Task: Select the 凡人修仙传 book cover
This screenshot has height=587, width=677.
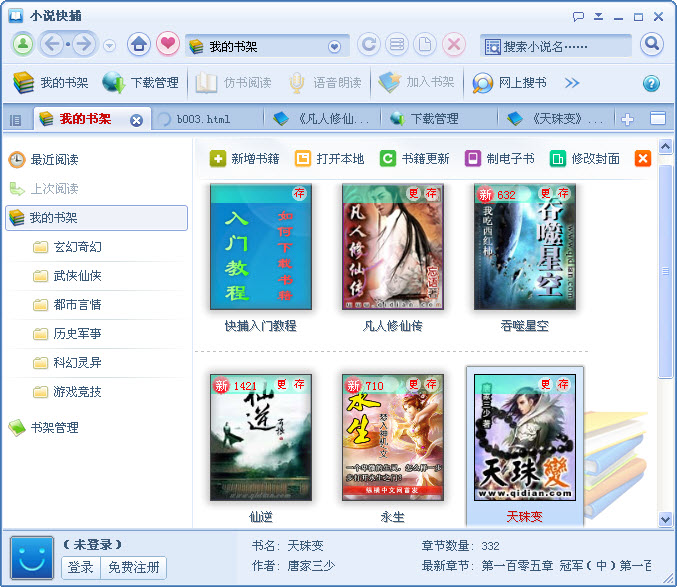Action: [393, 246]
